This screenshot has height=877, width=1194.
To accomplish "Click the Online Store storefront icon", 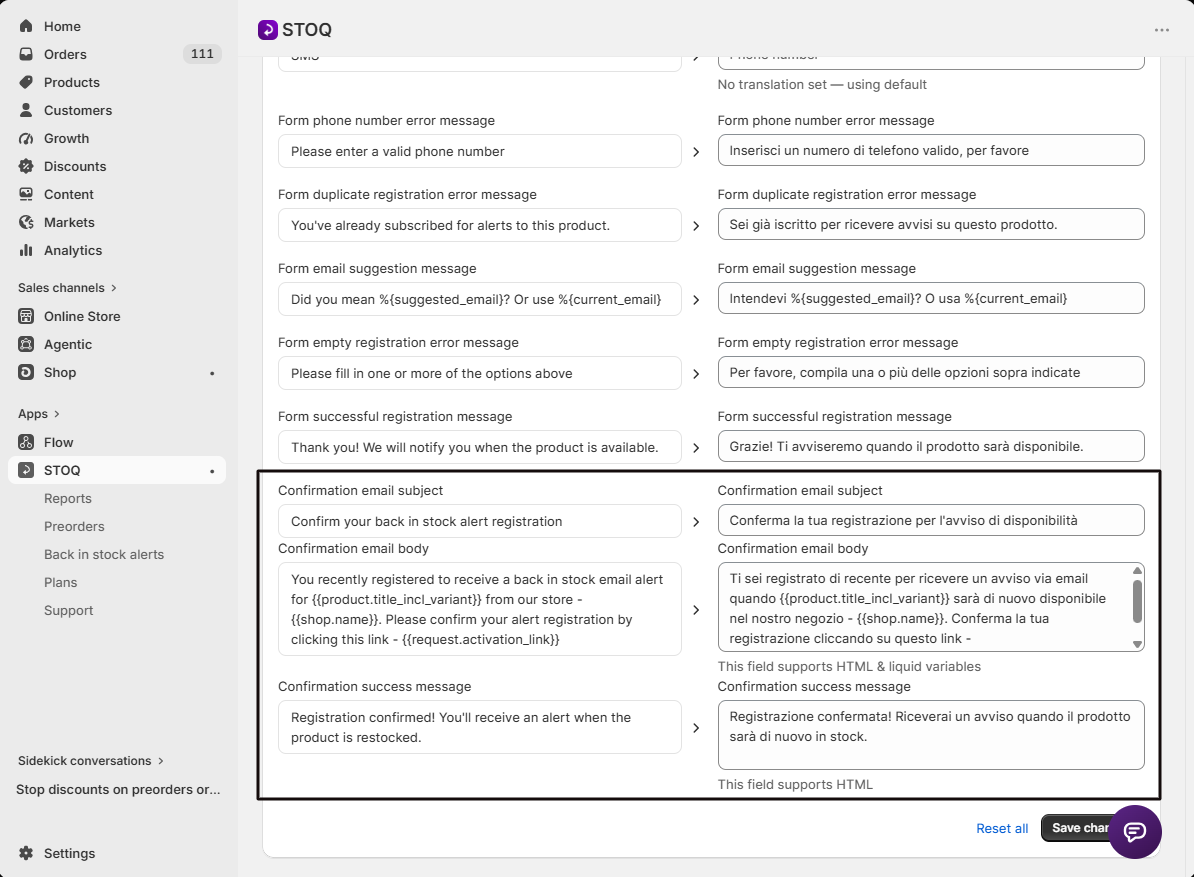I will [26, 316].
